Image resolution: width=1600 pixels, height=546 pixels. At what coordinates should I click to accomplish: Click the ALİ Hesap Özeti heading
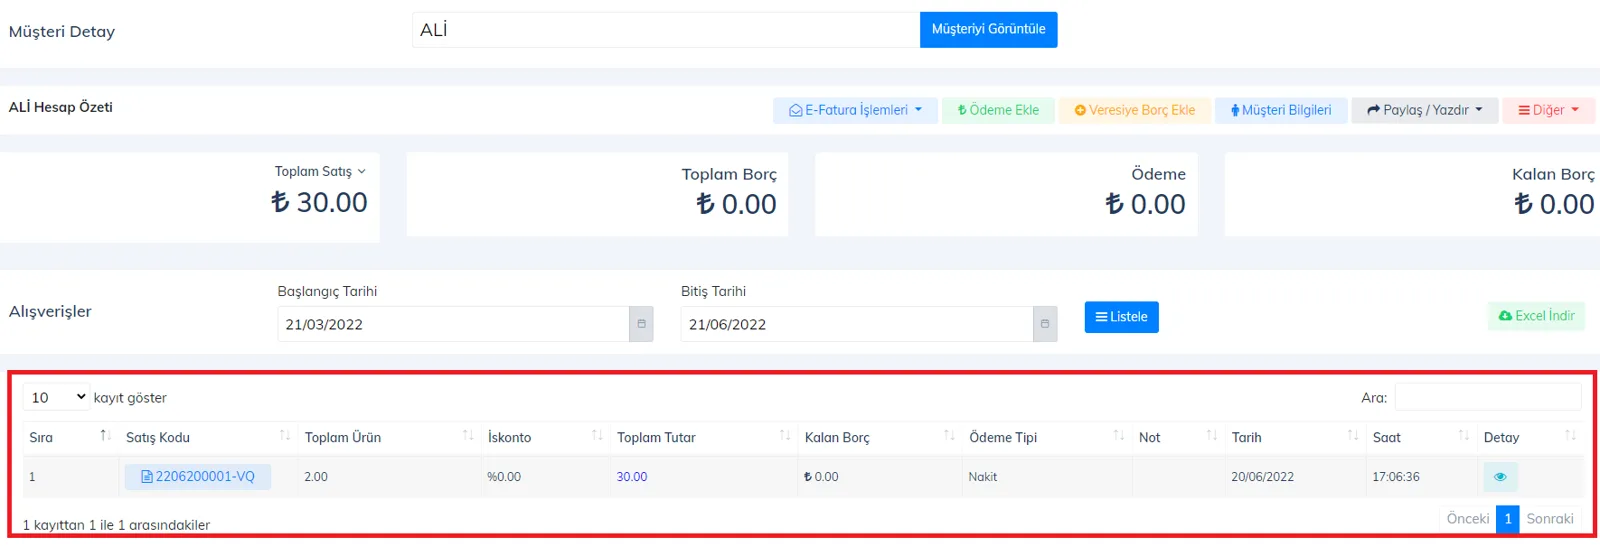[x=61, y=107]
